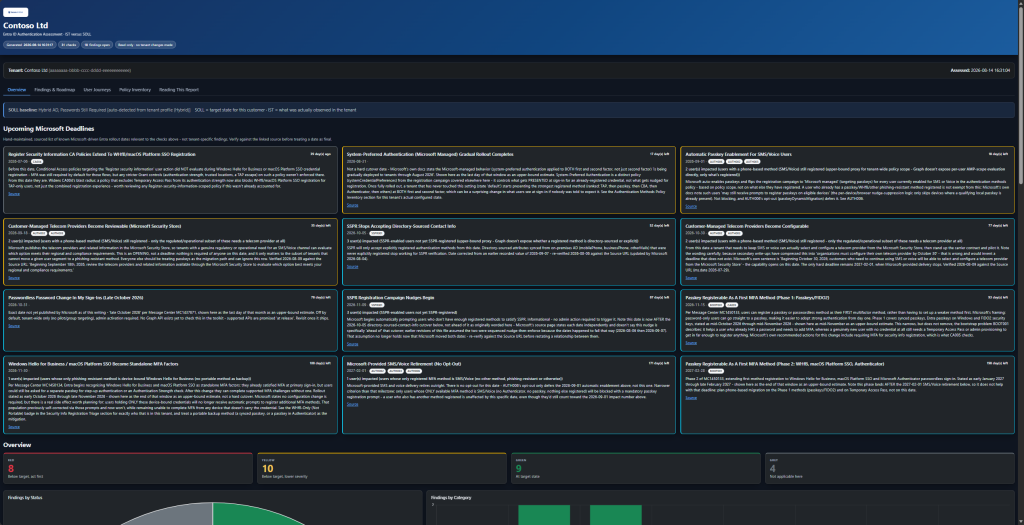The width and height of the screenshot is (1024, 525).
Task: Open Source link in Passkey Registerable Phase 1 card
Action: tap(691, 343)
